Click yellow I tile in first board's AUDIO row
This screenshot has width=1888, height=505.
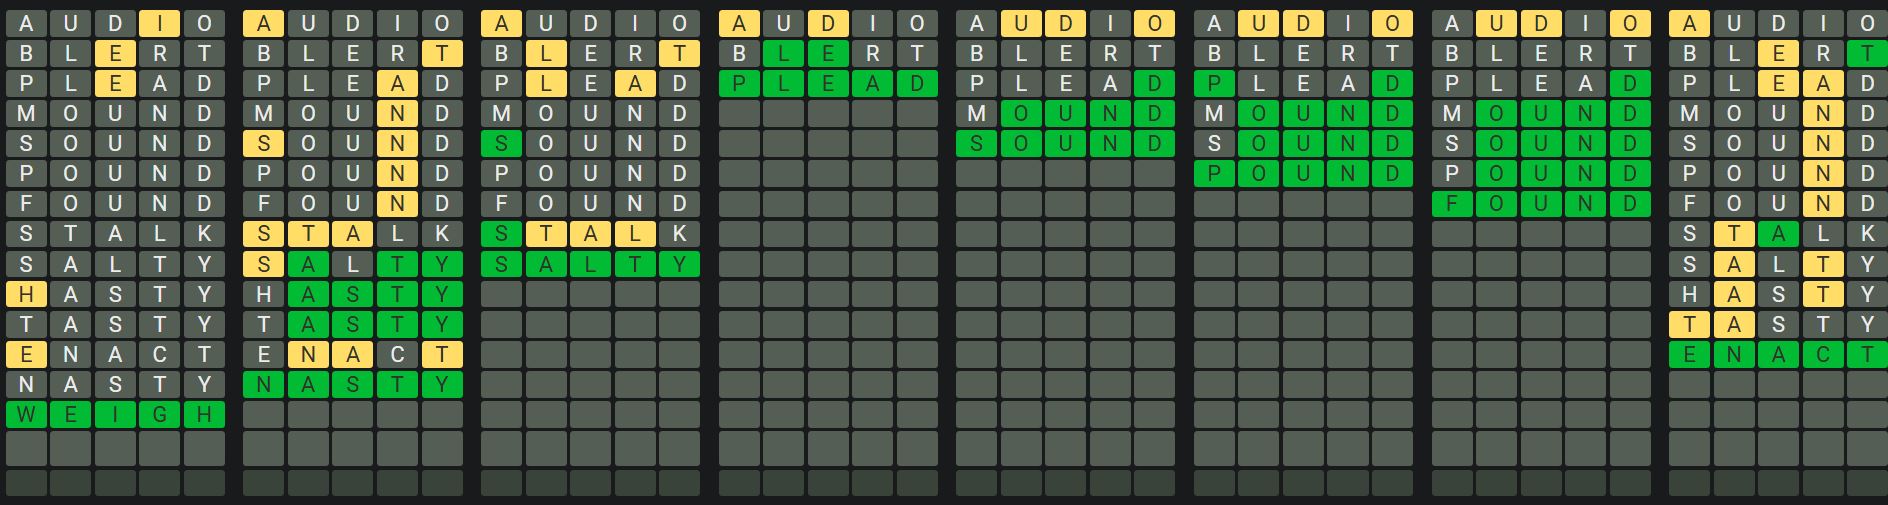point(160,23)
